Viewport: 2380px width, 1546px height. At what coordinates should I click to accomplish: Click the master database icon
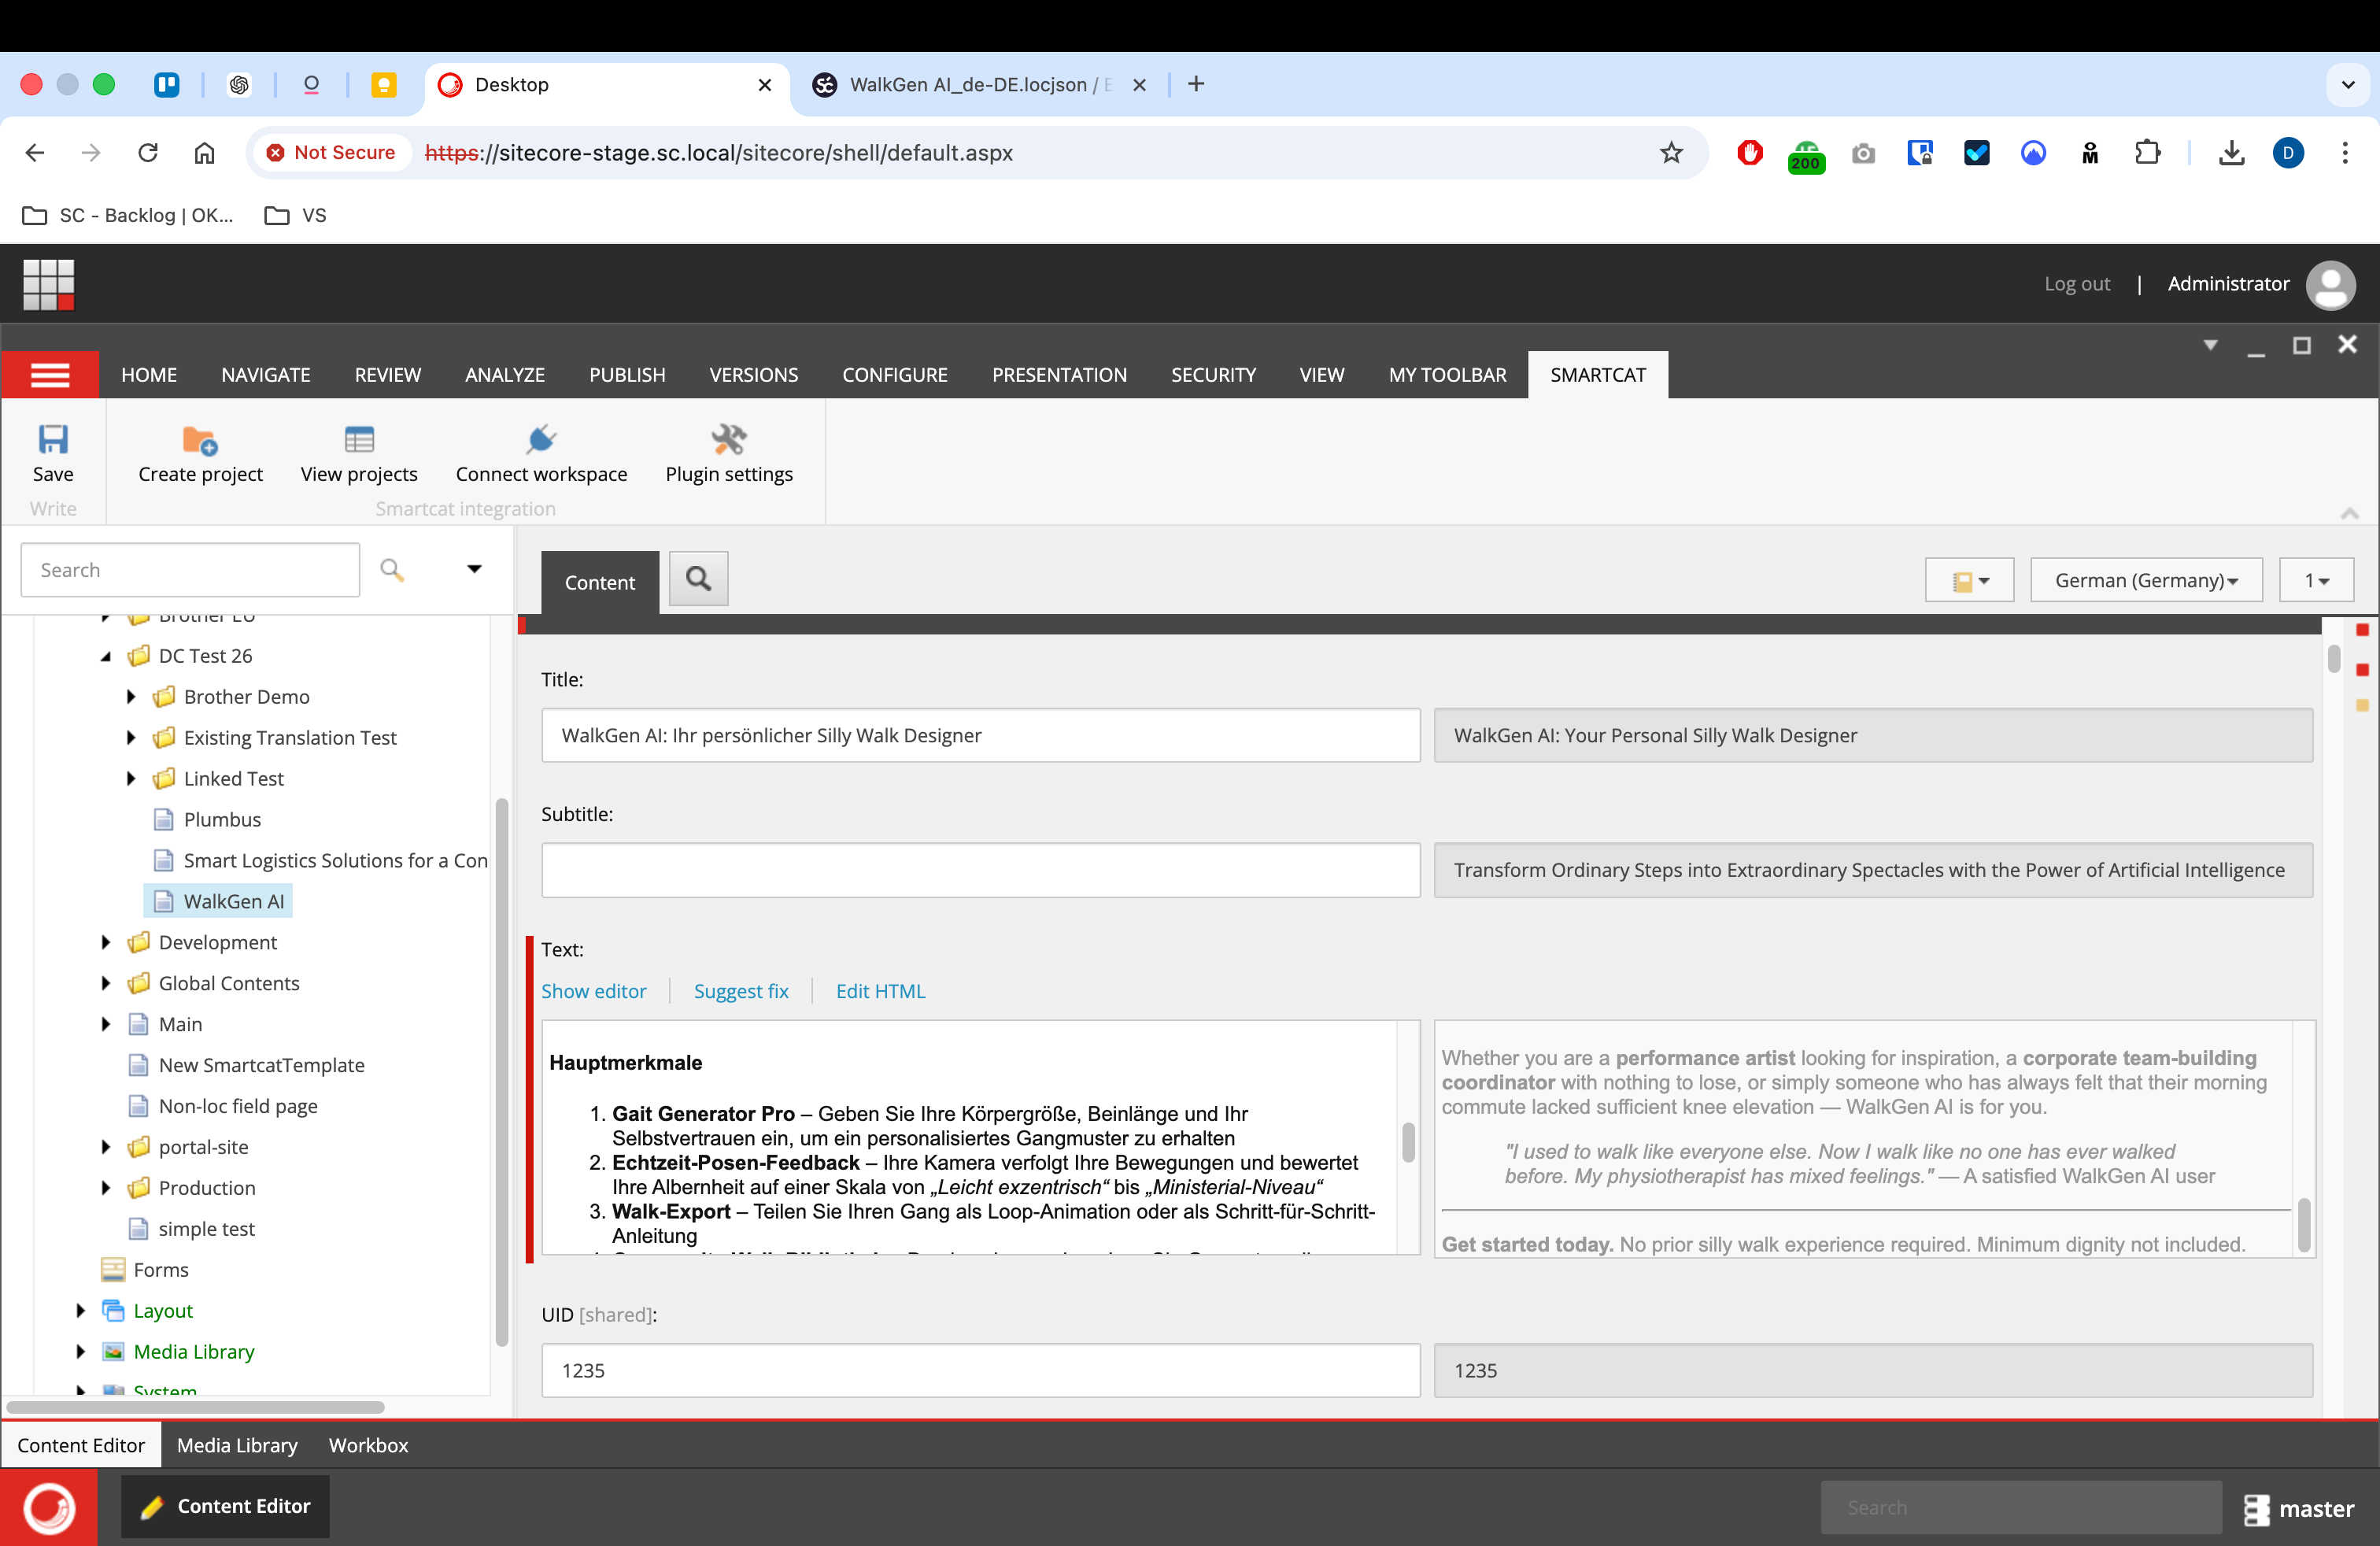tap(2256, 1509)
